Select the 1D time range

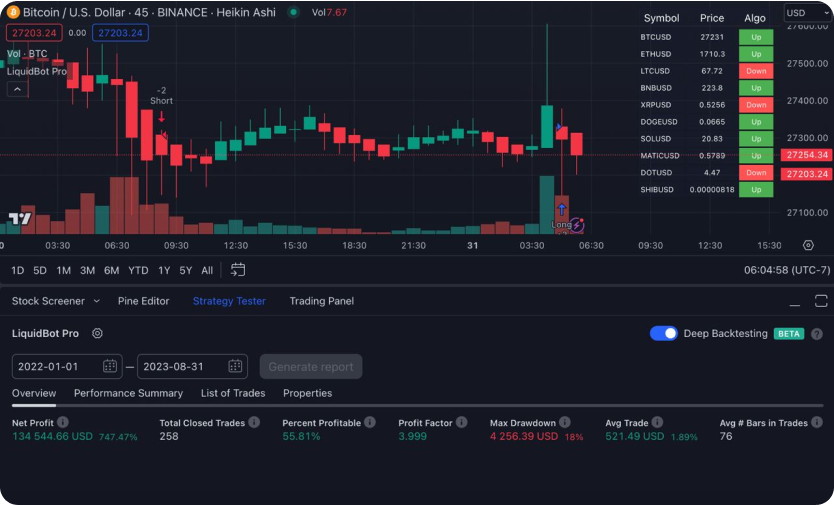pyautogui.click(x=18, y=270)
